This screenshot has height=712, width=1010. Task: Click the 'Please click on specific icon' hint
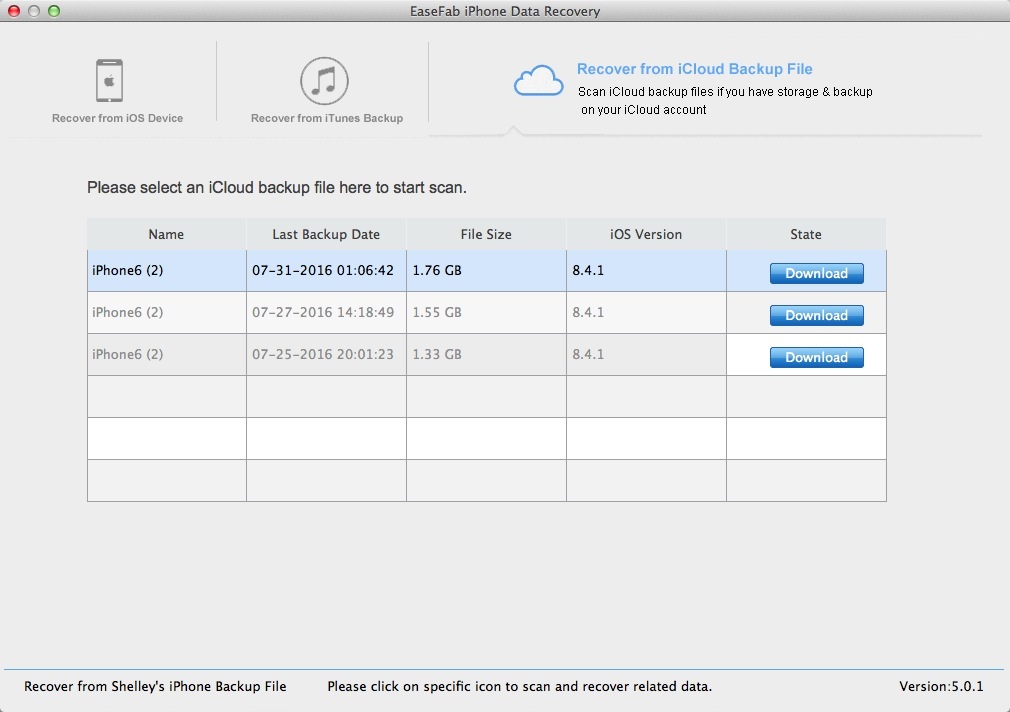tap(519, 686)
